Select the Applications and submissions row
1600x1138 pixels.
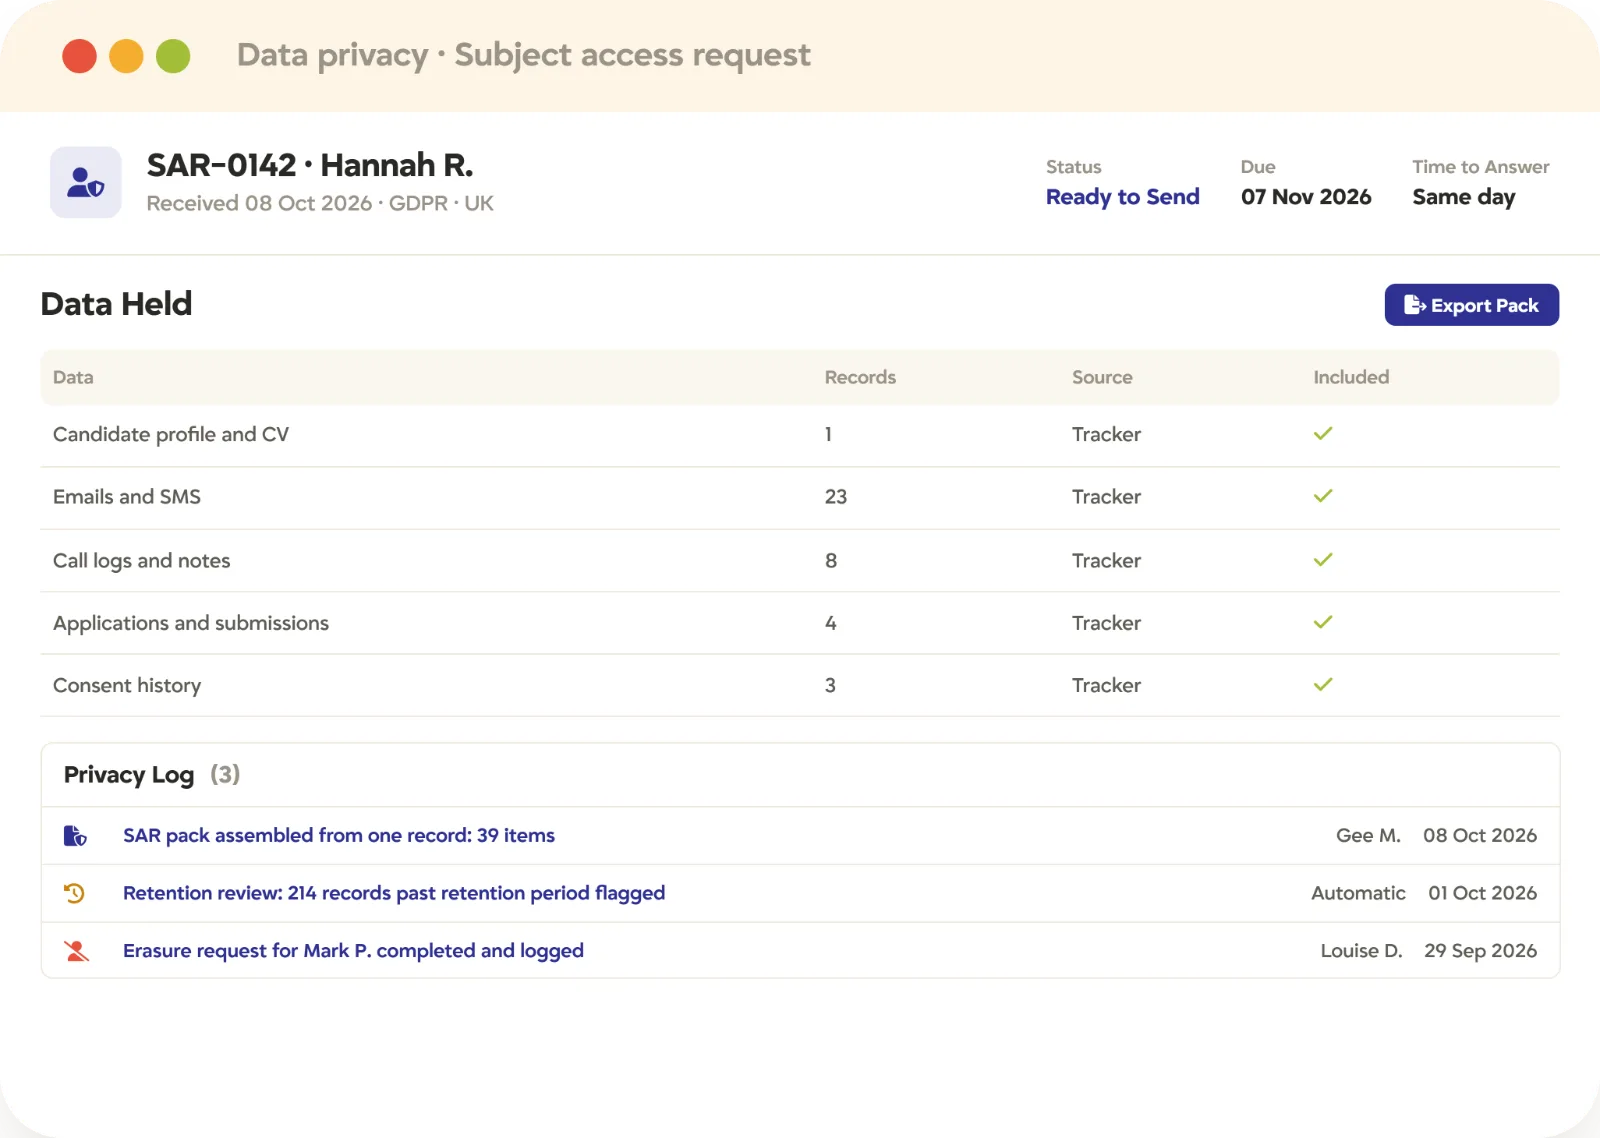(800, 623)
